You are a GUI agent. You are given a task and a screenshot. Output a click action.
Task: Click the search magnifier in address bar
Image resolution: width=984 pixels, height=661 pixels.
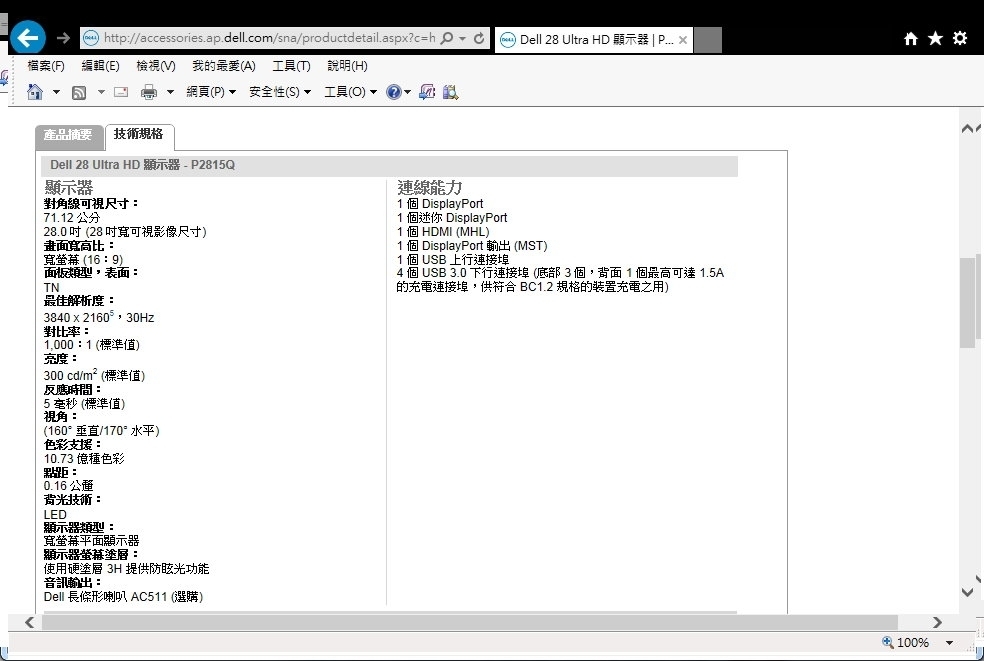coord(447,38)
